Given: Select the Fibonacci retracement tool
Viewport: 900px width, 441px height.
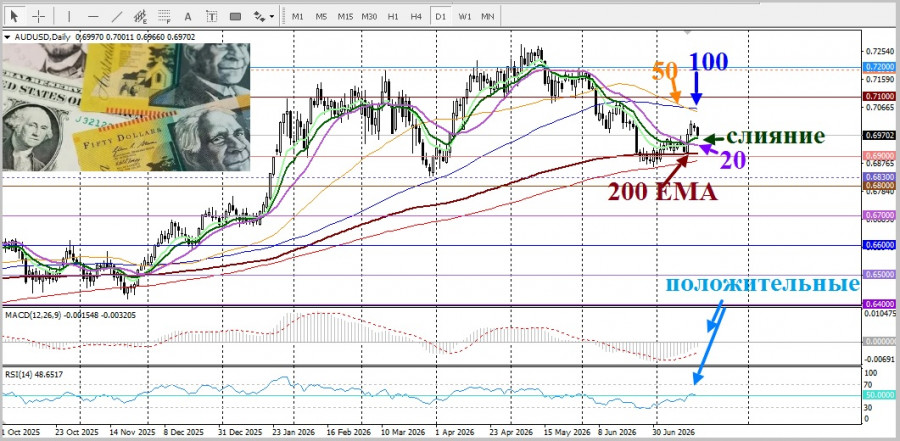Looking at the screenshot, I should 164,16.
